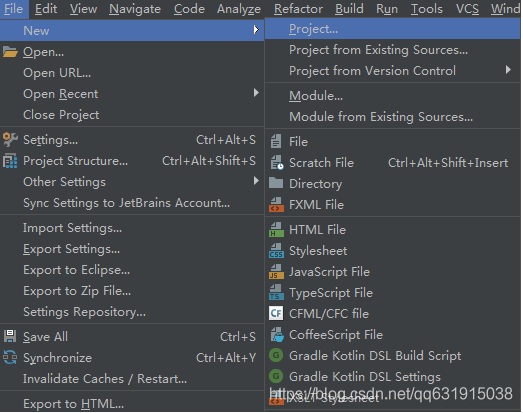Click the Stylesheet CSS icon

pyautogui.click(x=277, y=251)
